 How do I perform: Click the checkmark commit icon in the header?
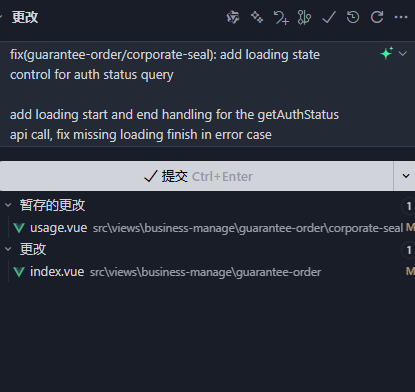(329, 17)
